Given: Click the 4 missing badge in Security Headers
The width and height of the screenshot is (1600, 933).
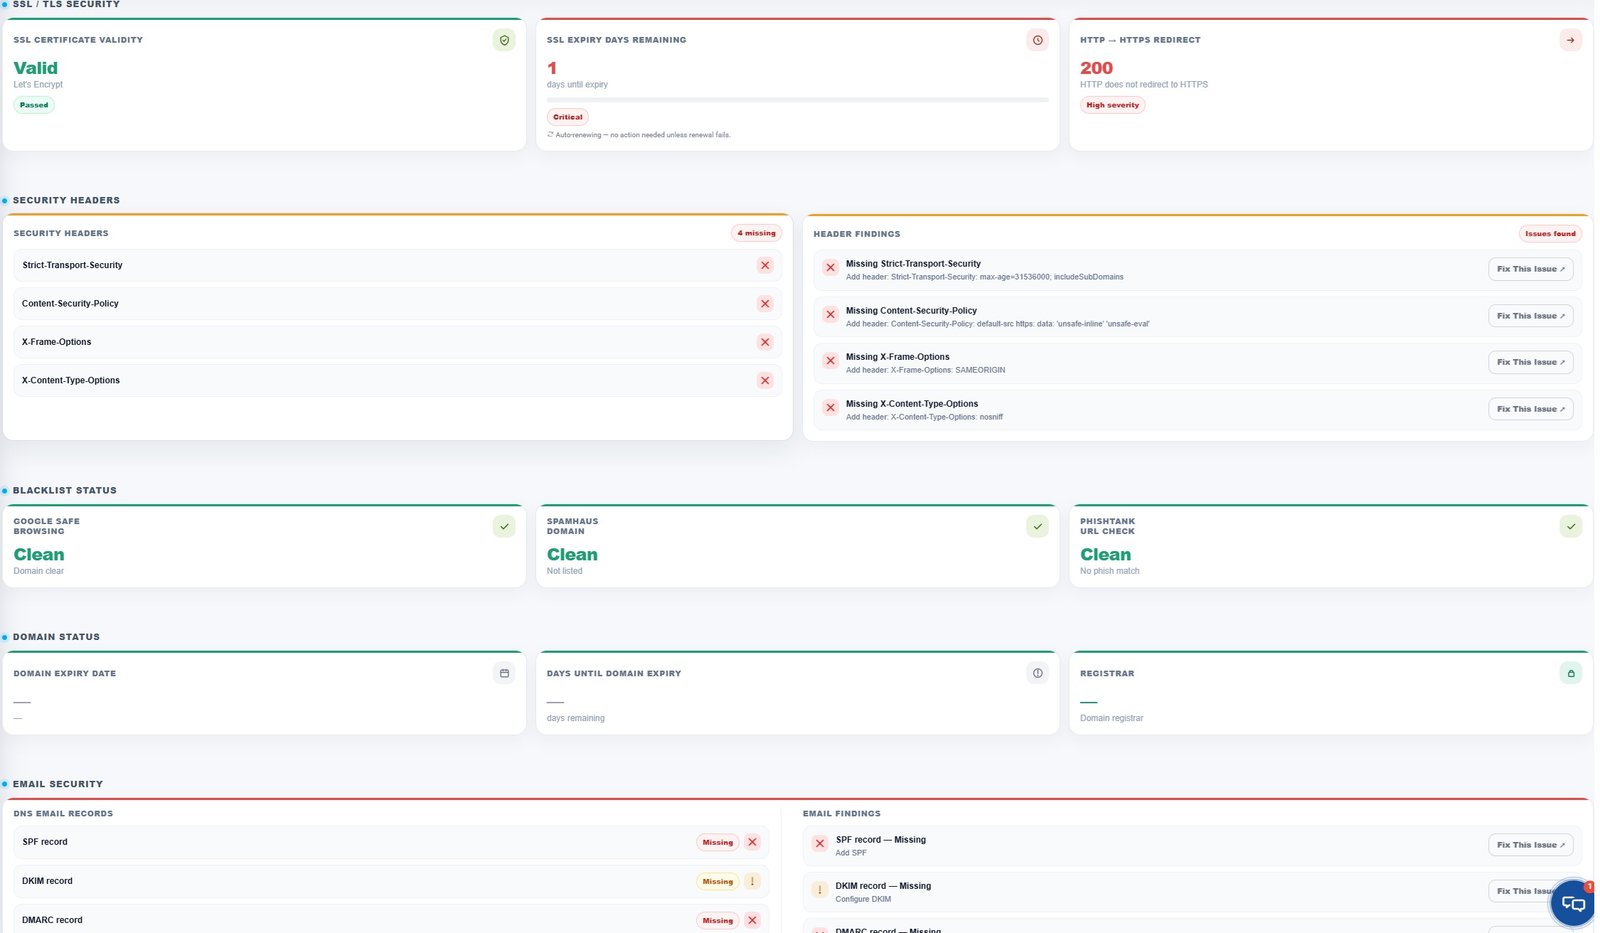Looking at the screenshot, I should click(756, 233).
